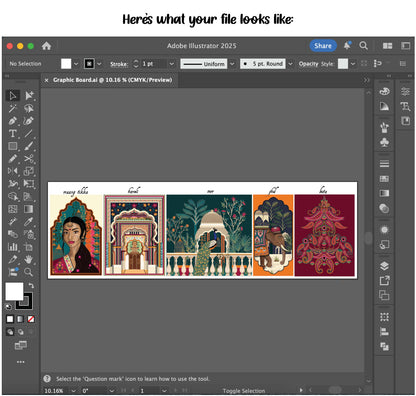Open the Swatches panel icon

point(384,178)
